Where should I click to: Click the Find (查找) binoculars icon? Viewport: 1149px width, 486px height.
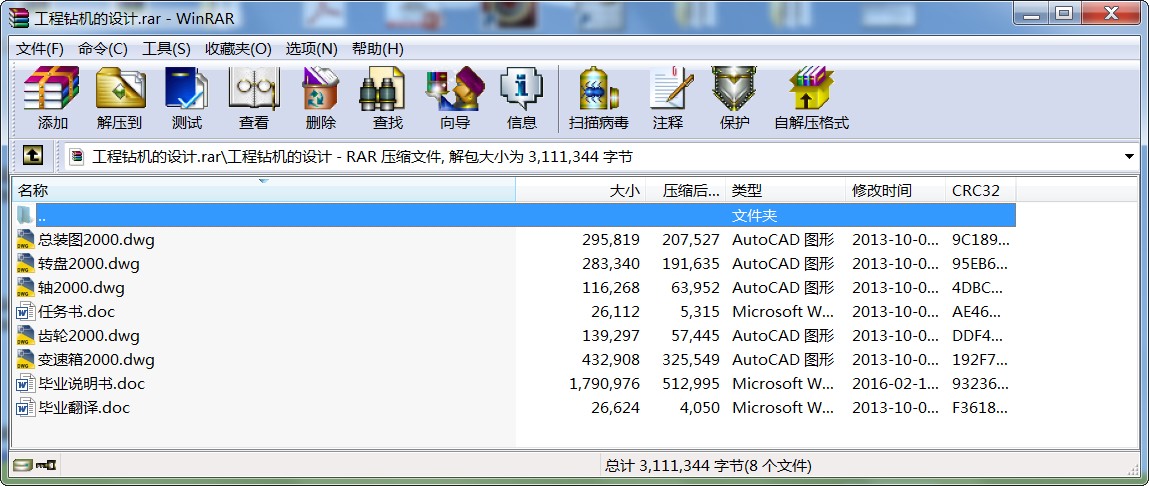point(382,88)
